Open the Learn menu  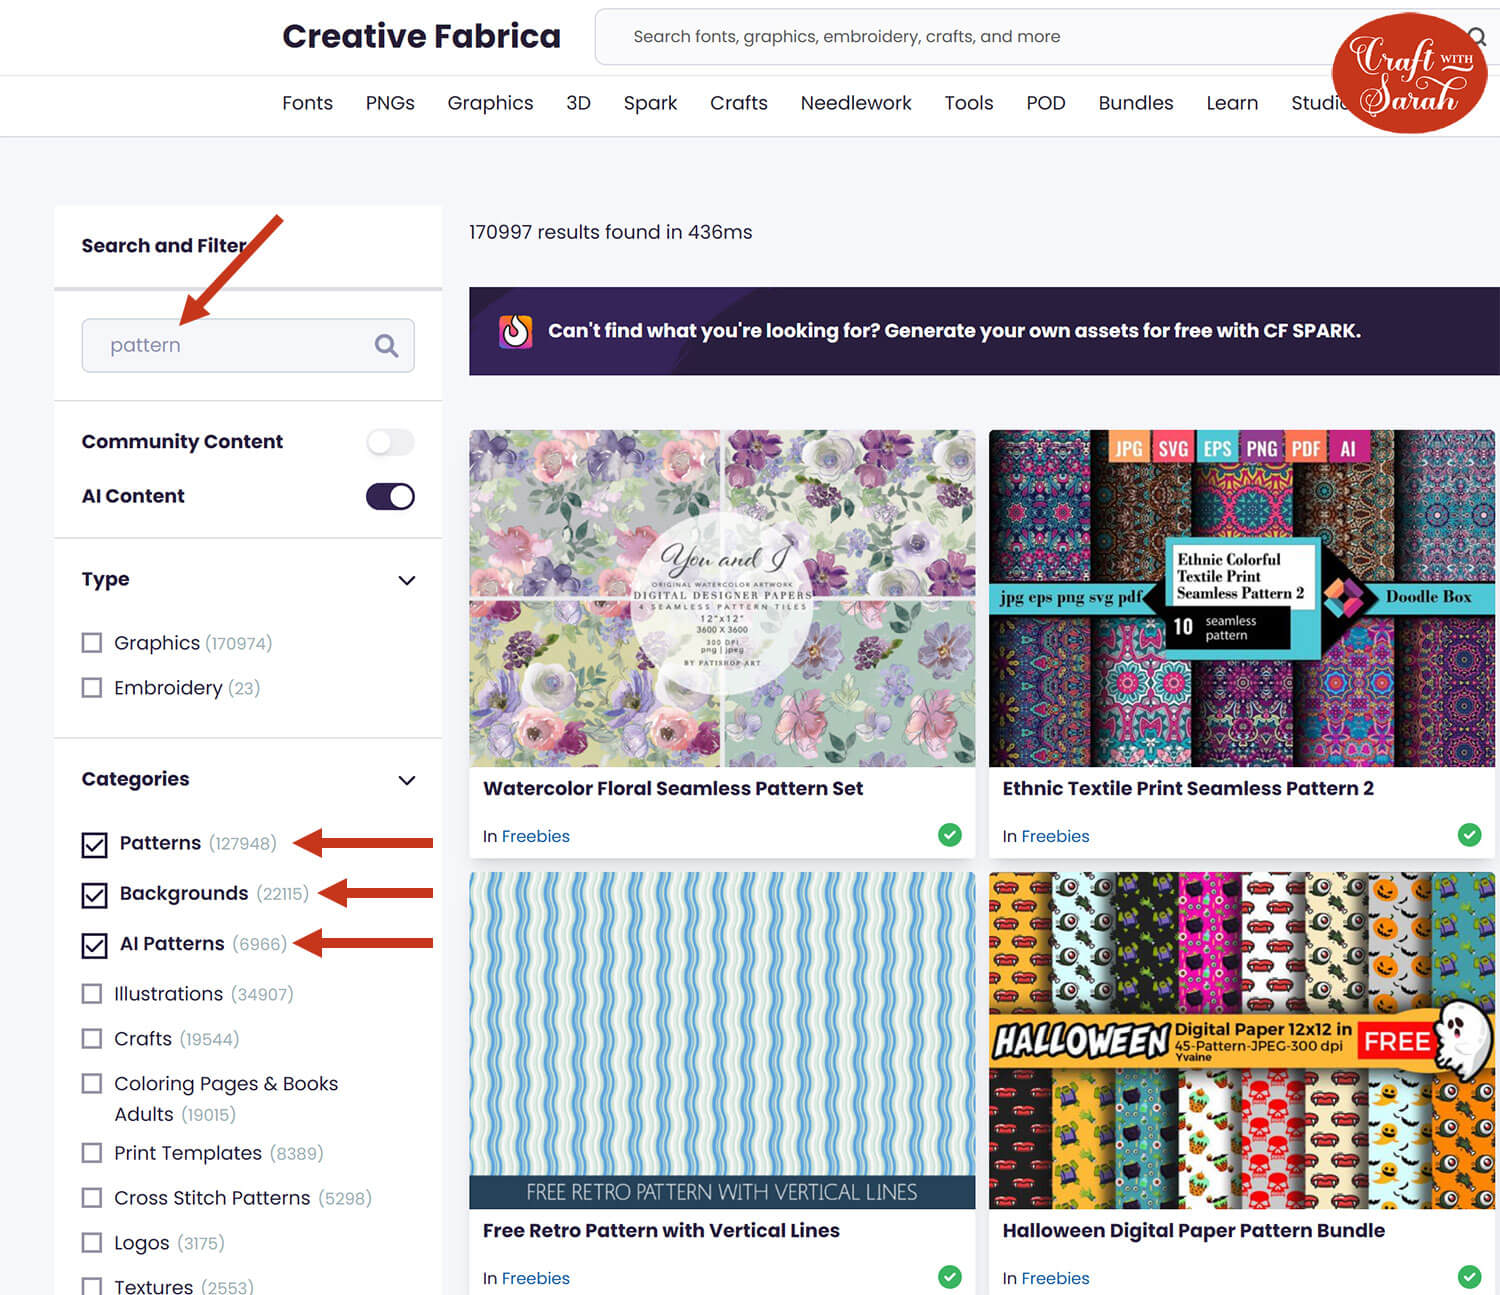coord(1232,103)
